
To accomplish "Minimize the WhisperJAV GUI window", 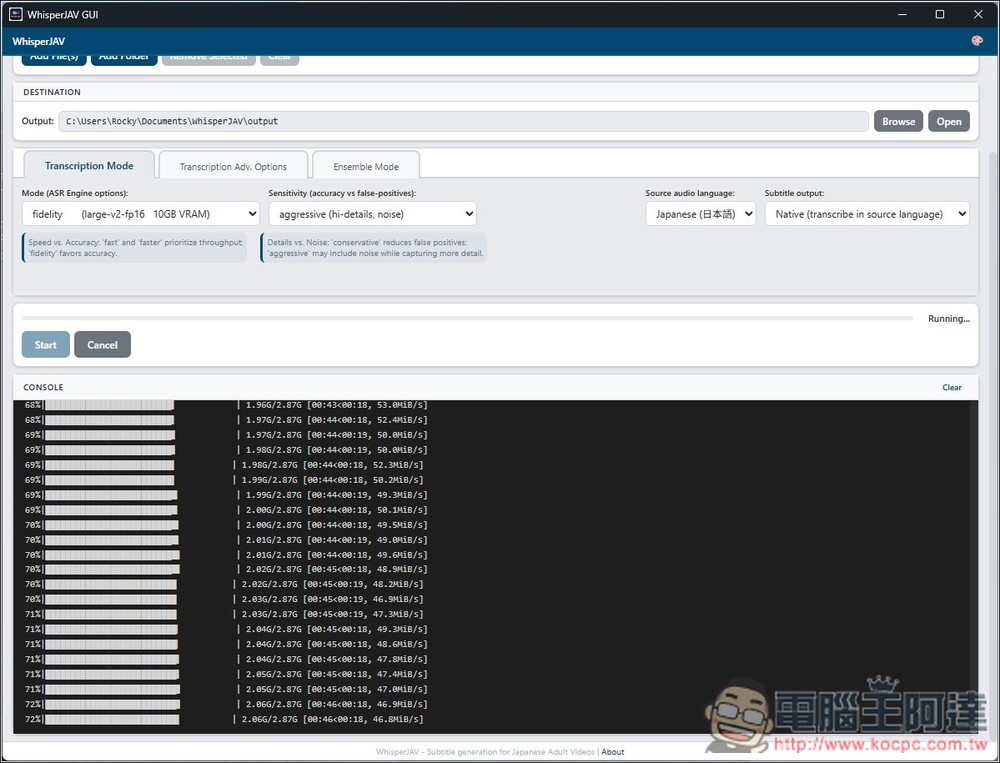I will click(903, 14).
